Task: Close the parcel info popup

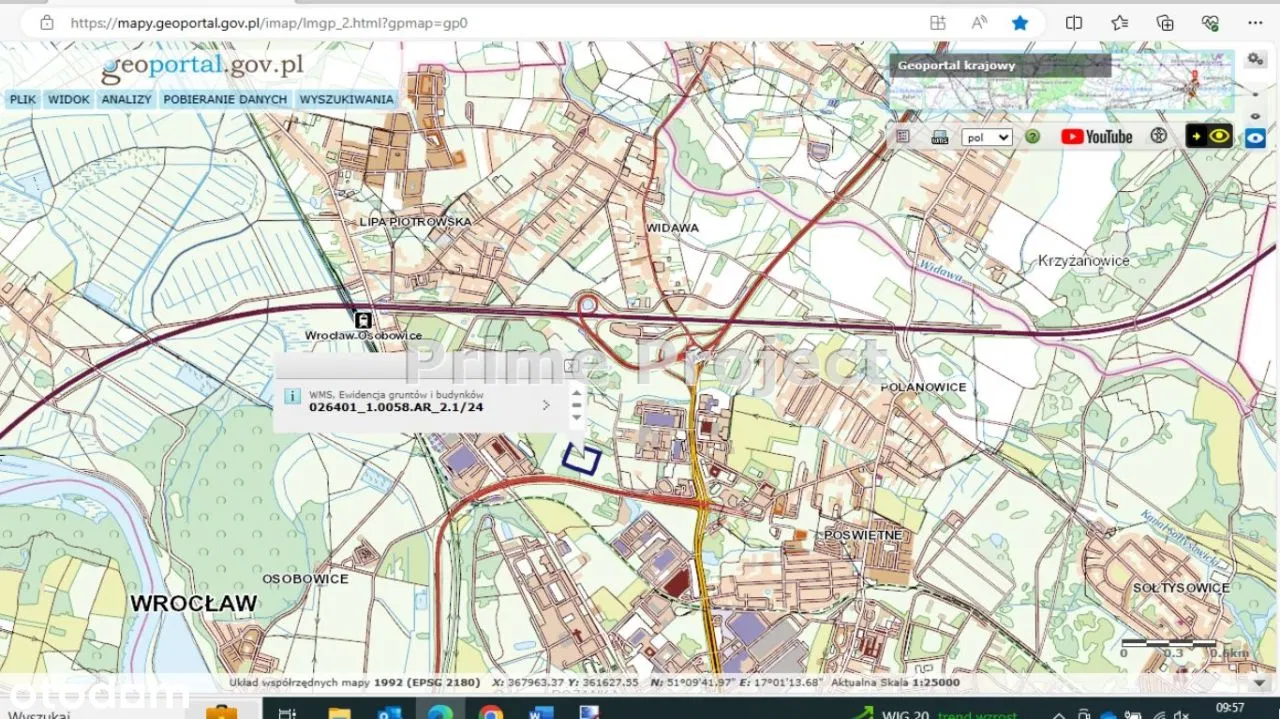Action: coord(570,366)
